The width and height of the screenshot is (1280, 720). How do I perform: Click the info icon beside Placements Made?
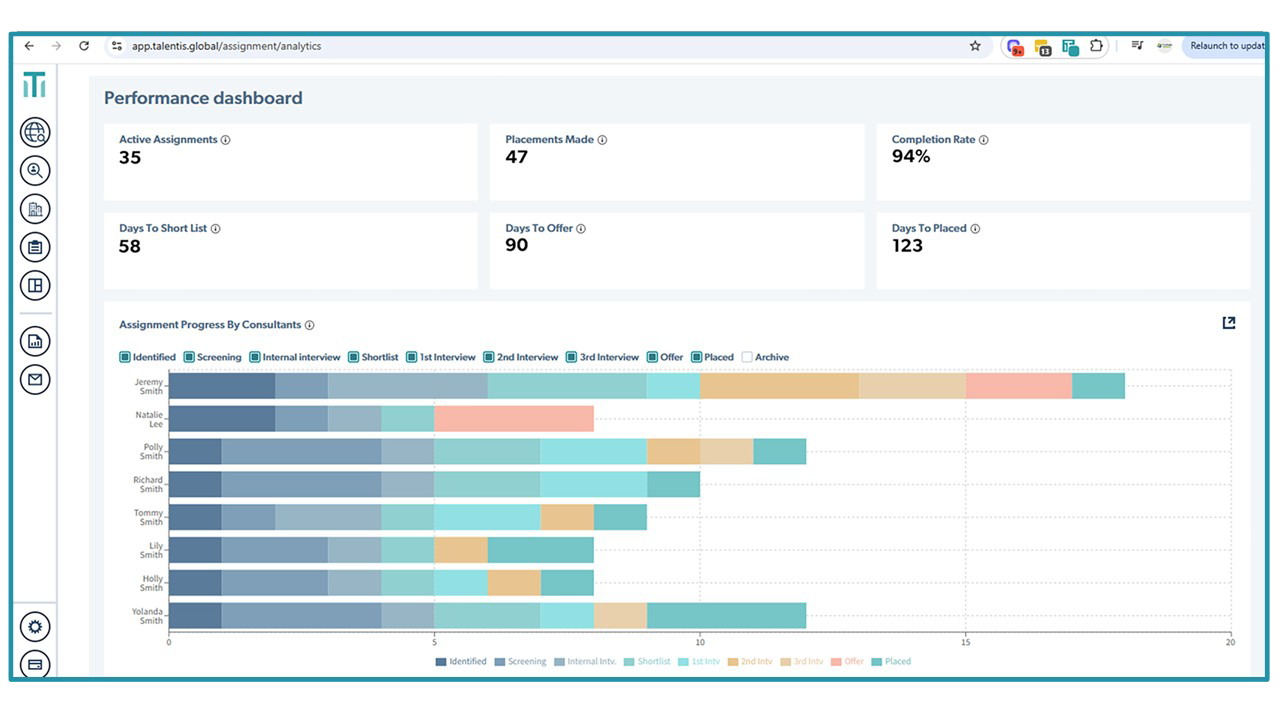[x=602, y=140]
